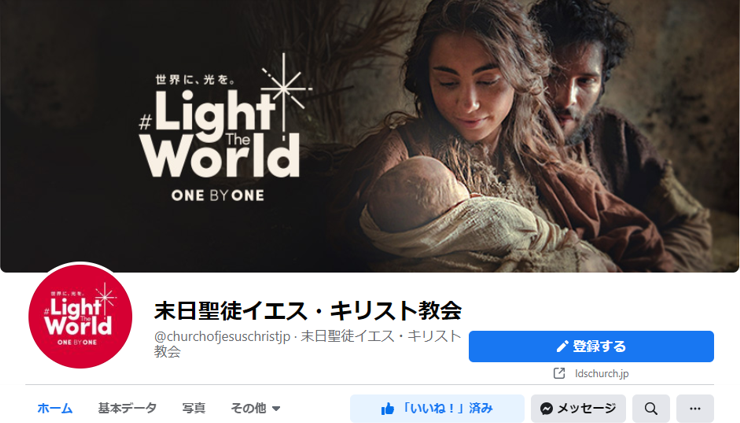Screen dimensions: 740x423
Task: Open the three-dots more options menu
Action: click(695, 408)
